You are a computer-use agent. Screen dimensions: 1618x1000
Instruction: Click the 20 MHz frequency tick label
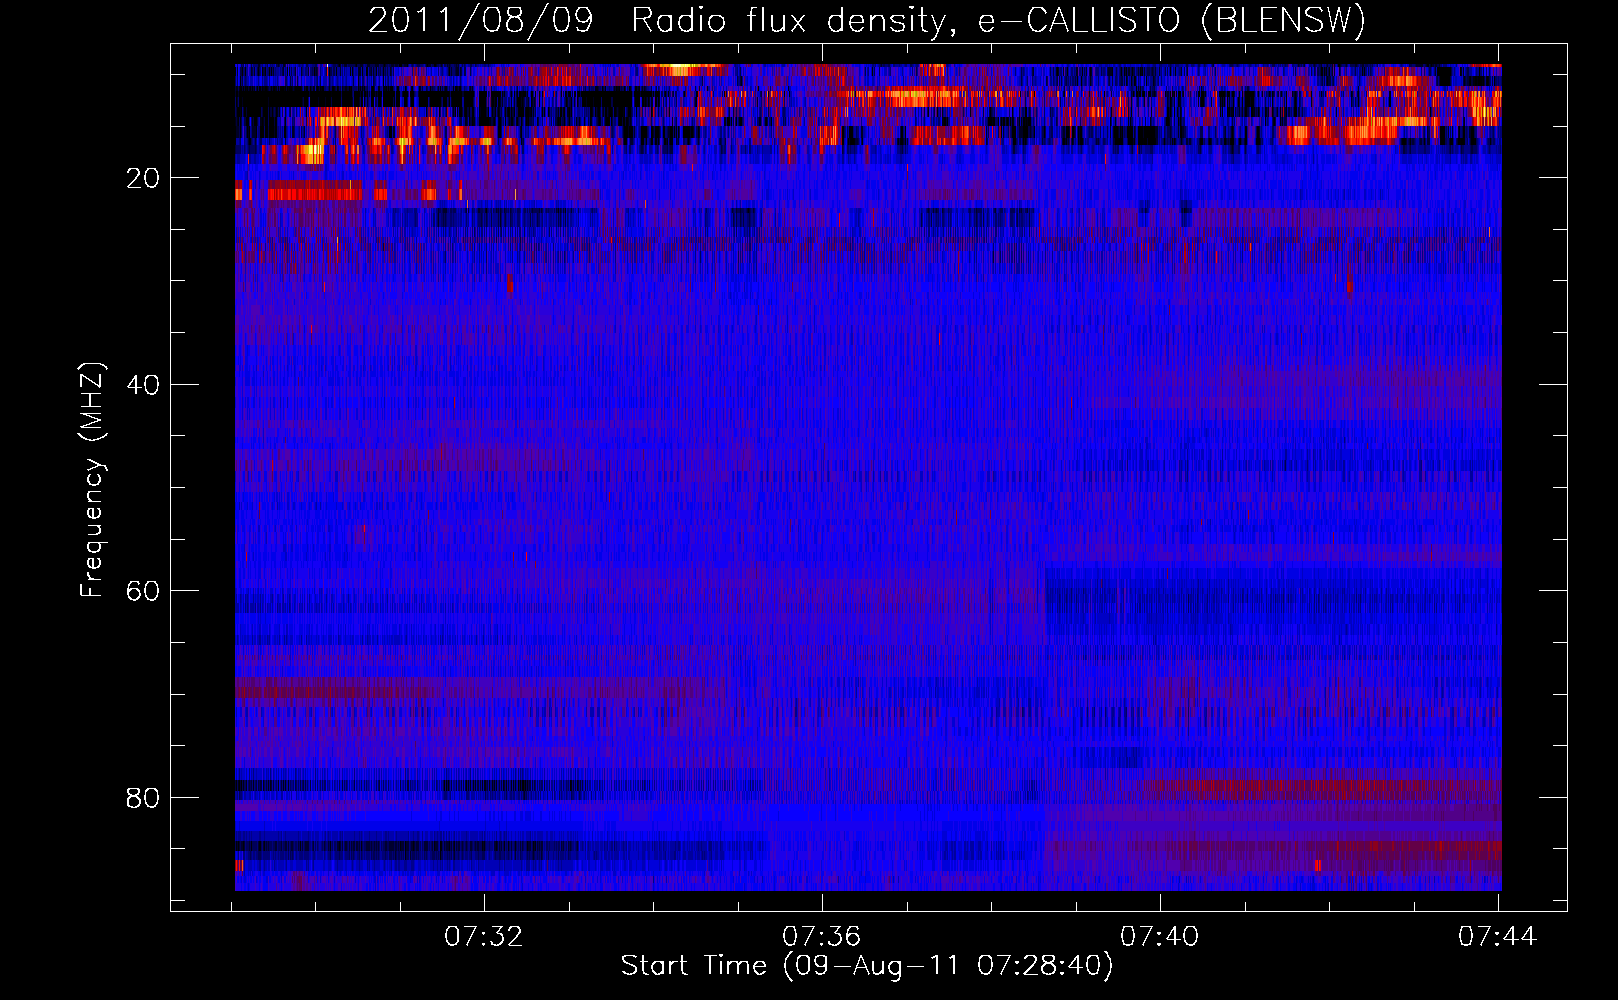click(144, 178)
